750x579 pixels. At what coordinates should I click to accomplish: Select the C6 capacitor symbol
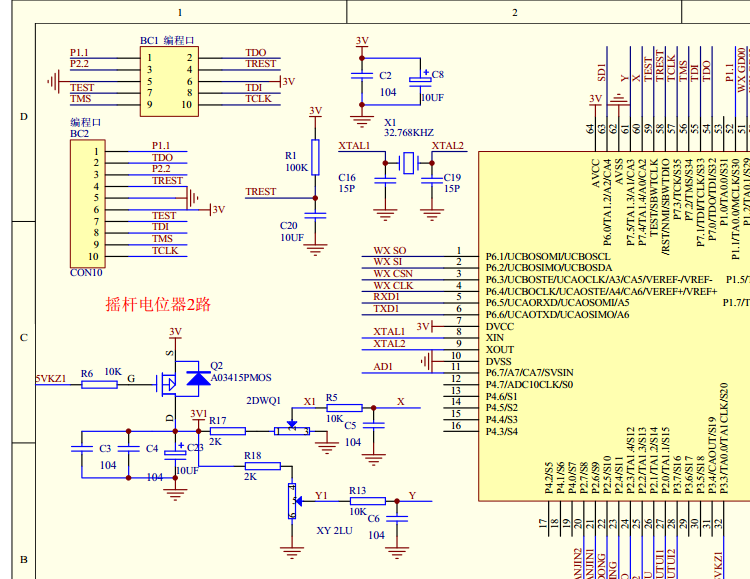pos(397,519)
